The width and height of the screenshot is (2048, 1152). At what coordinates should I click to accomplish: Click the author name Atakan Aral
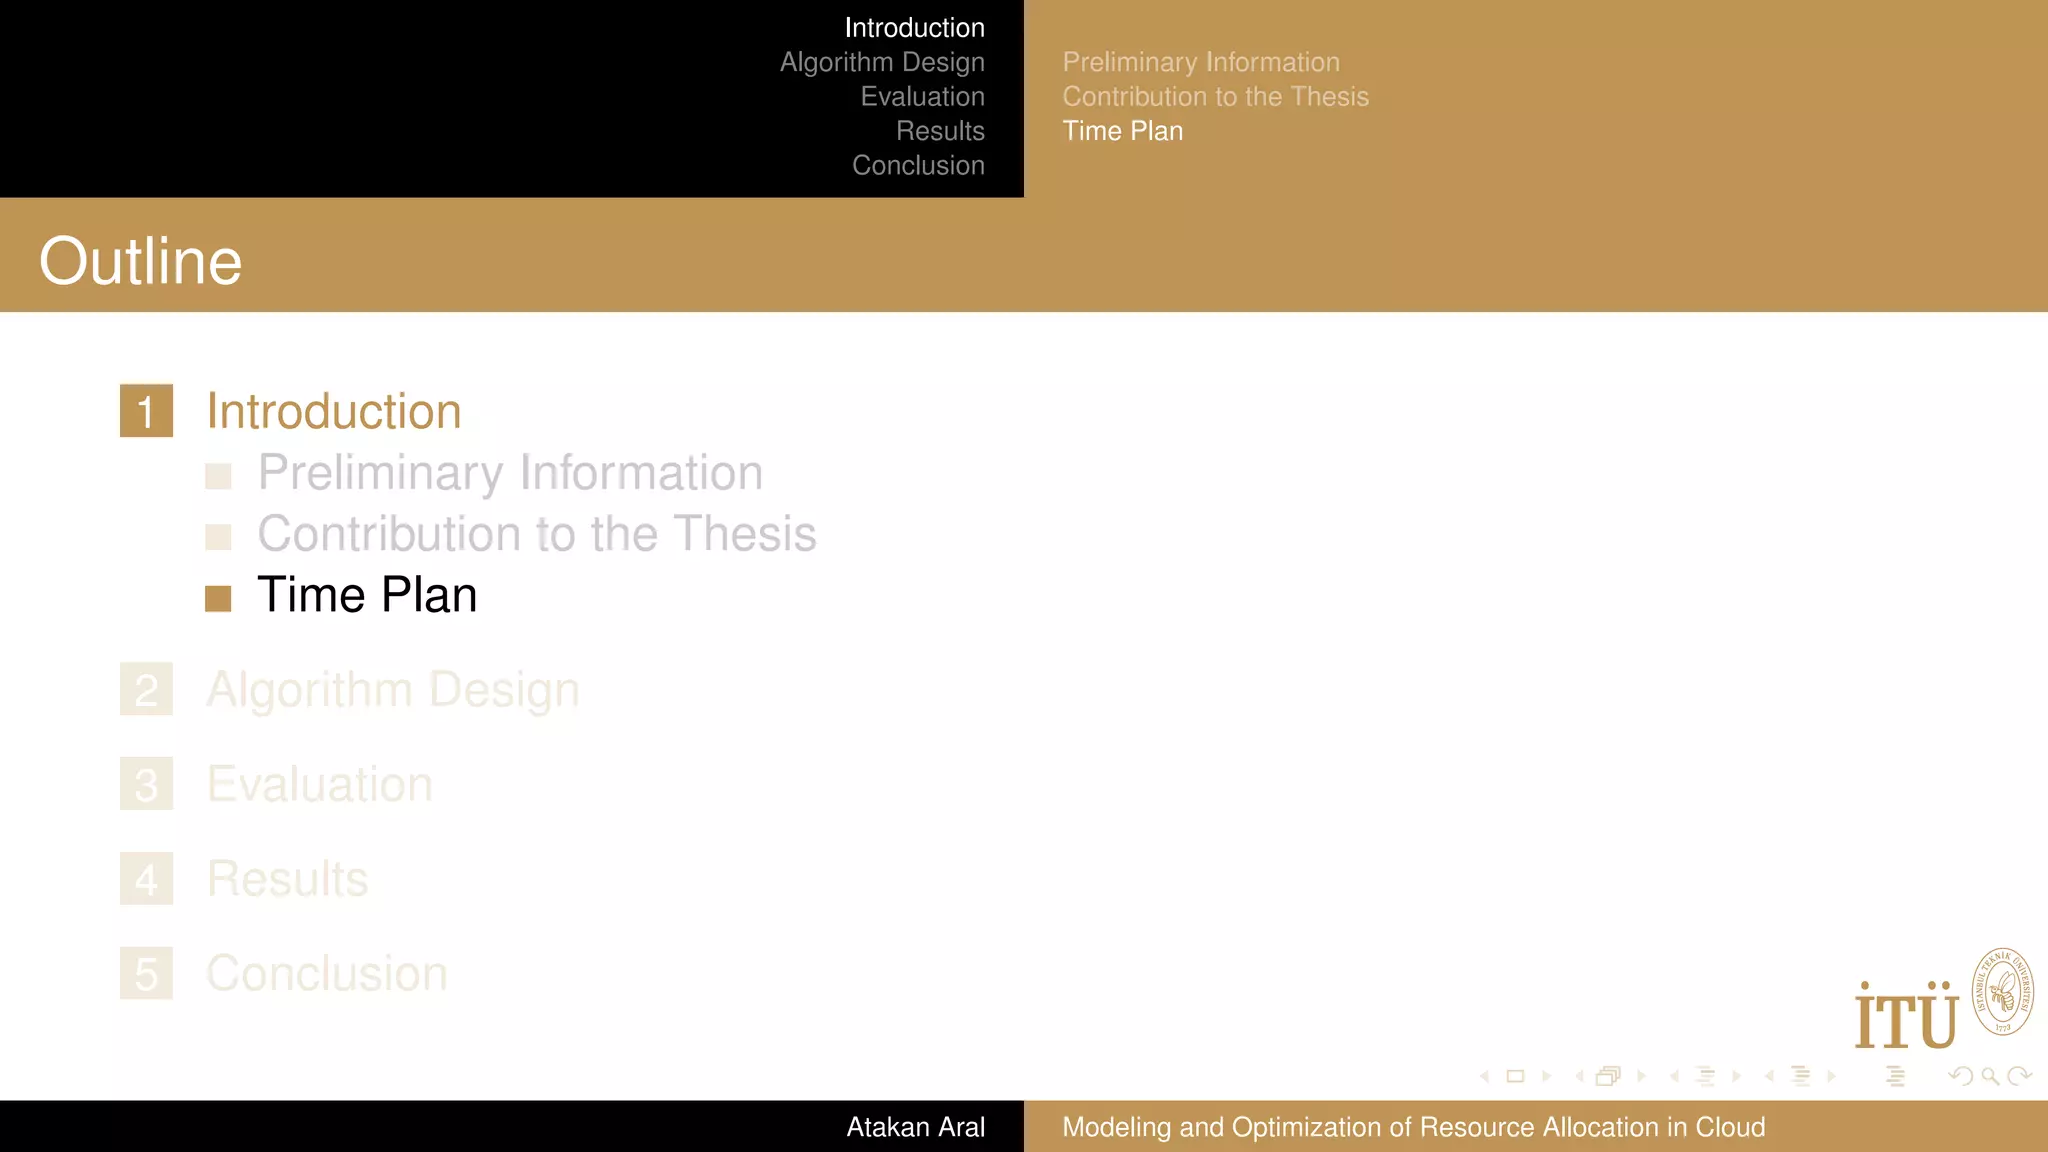916,1127
